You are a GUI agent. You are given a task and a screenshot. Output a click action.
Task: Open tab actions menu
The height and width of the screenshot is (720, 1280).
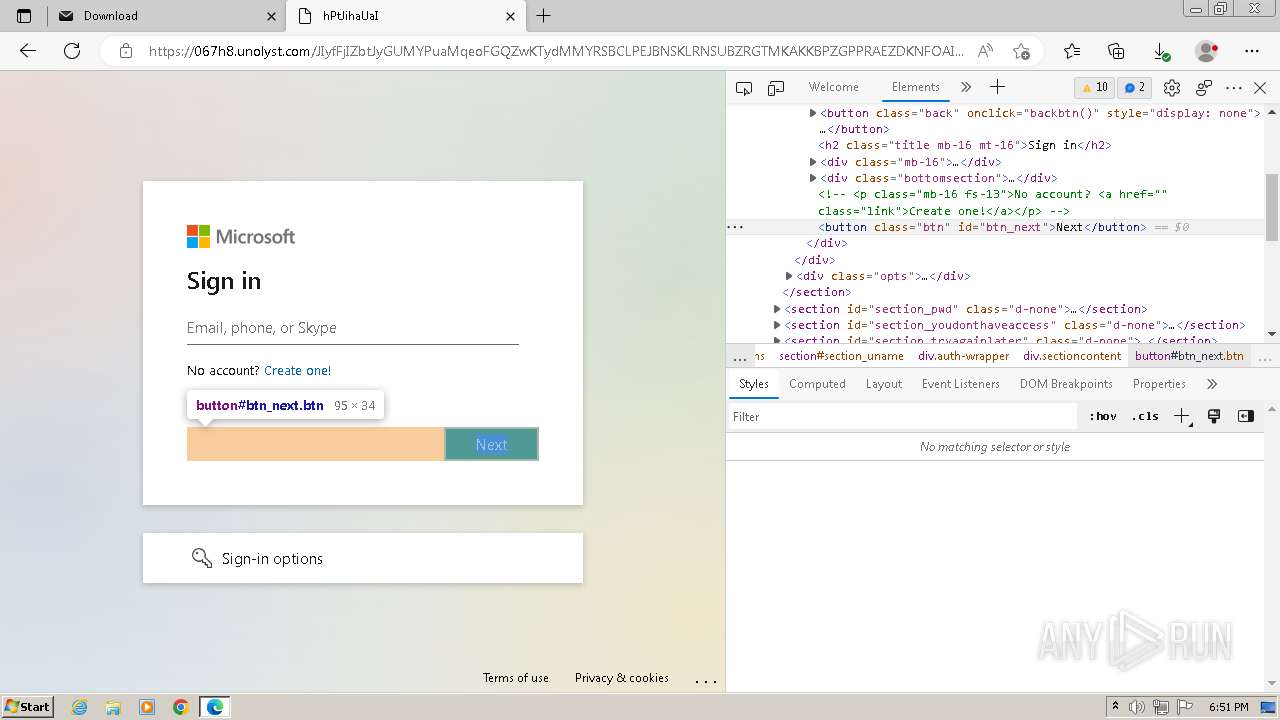[x=24, y=16]
